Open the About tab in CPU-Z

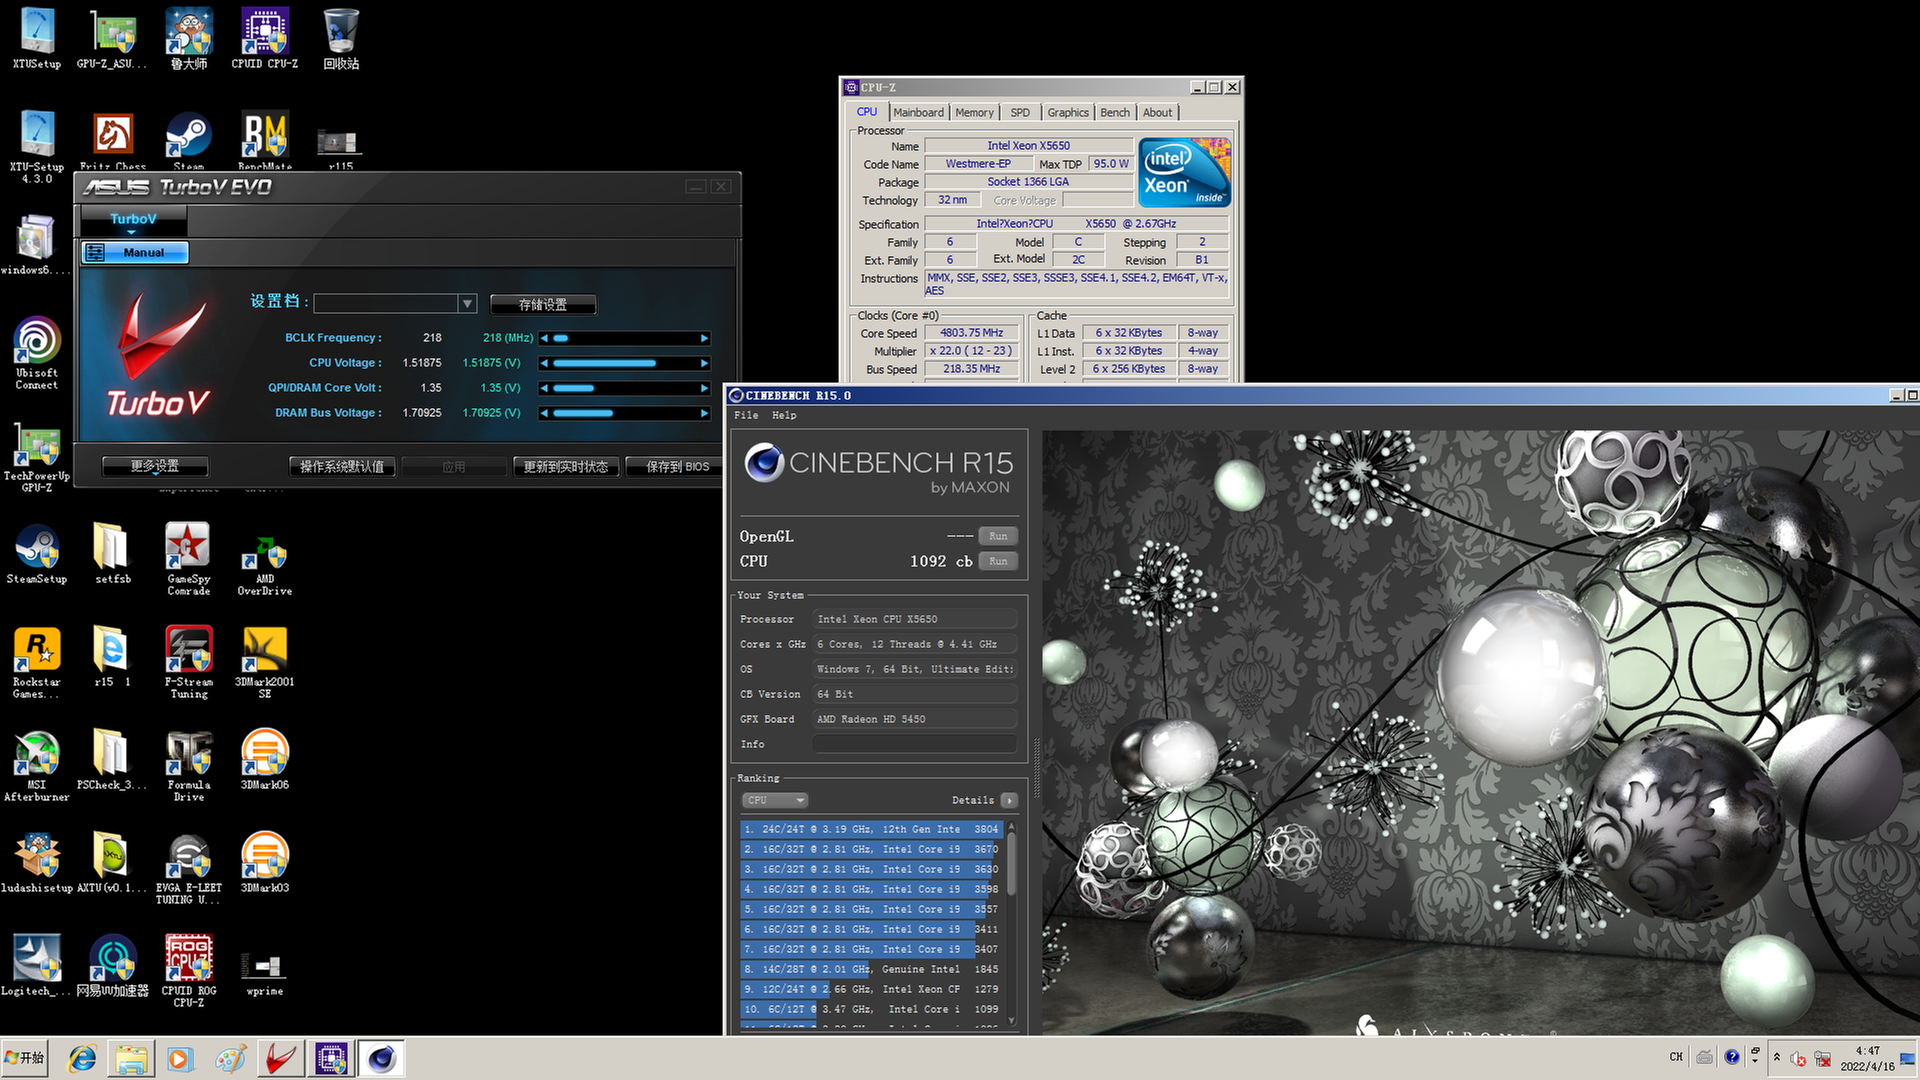point(1157,112)
